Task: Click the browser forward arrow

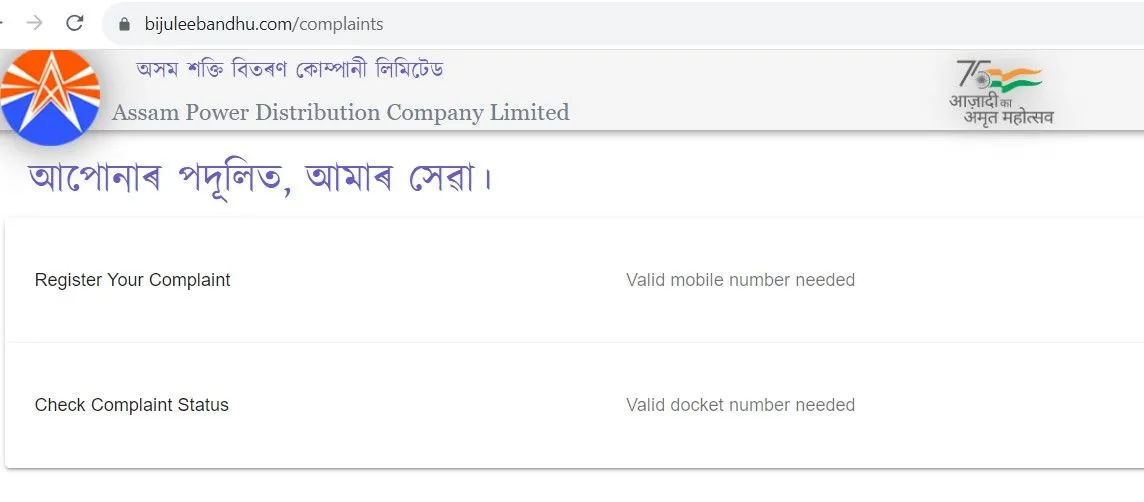Action: click(35, 23)
